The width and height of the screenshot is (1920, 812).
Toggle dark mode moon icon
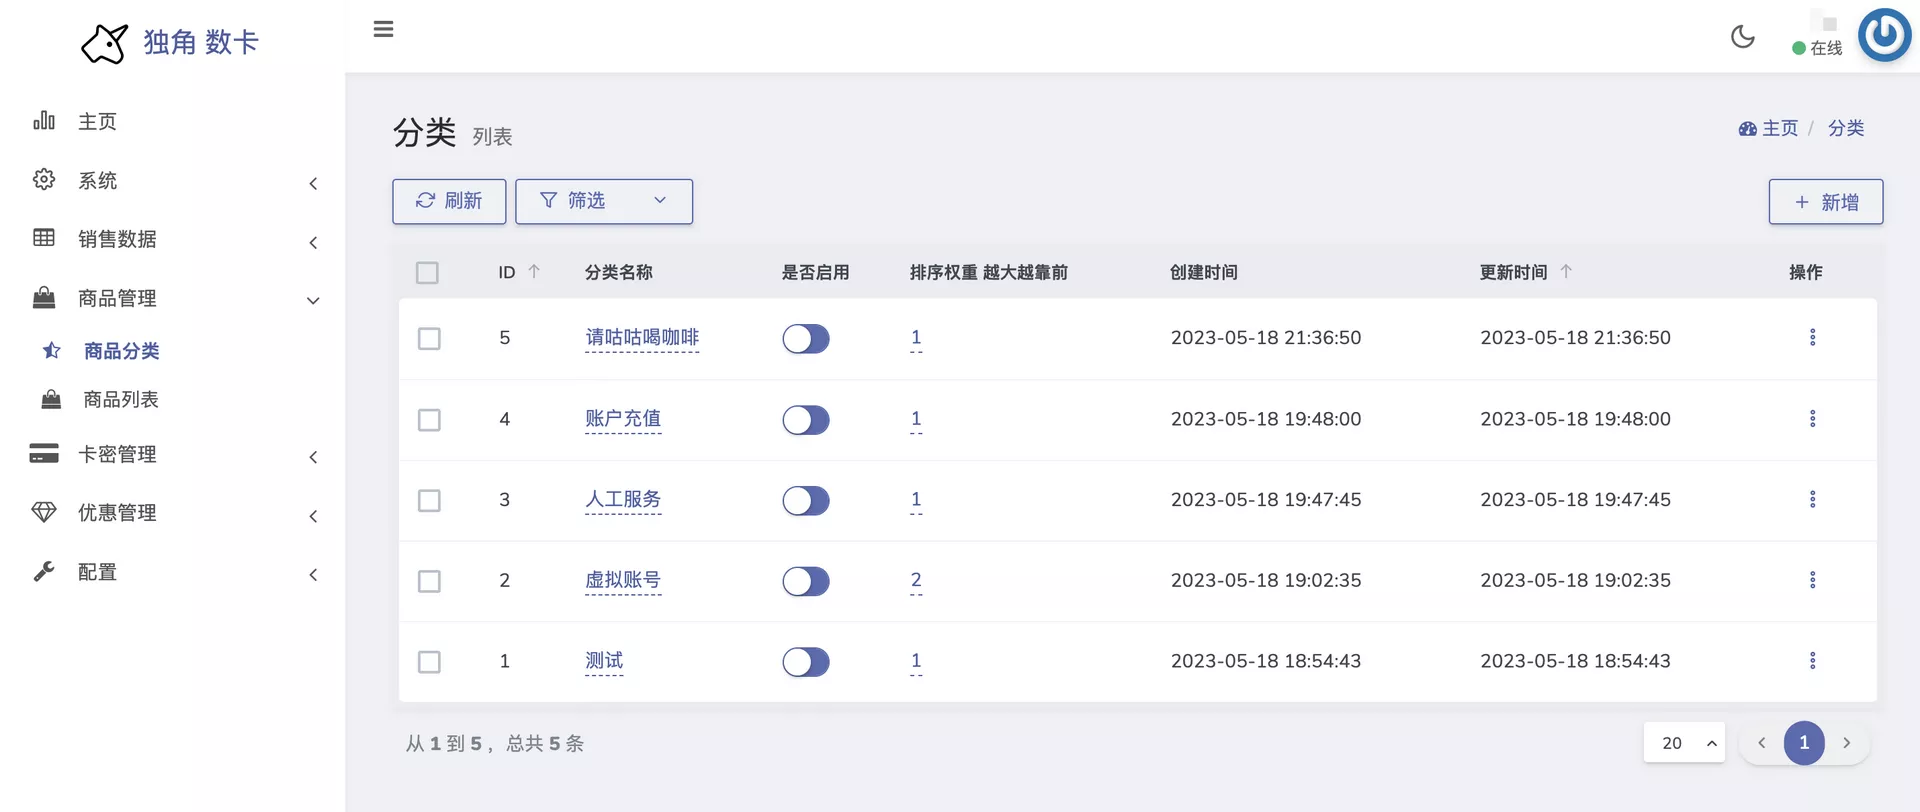point(1742,37)
